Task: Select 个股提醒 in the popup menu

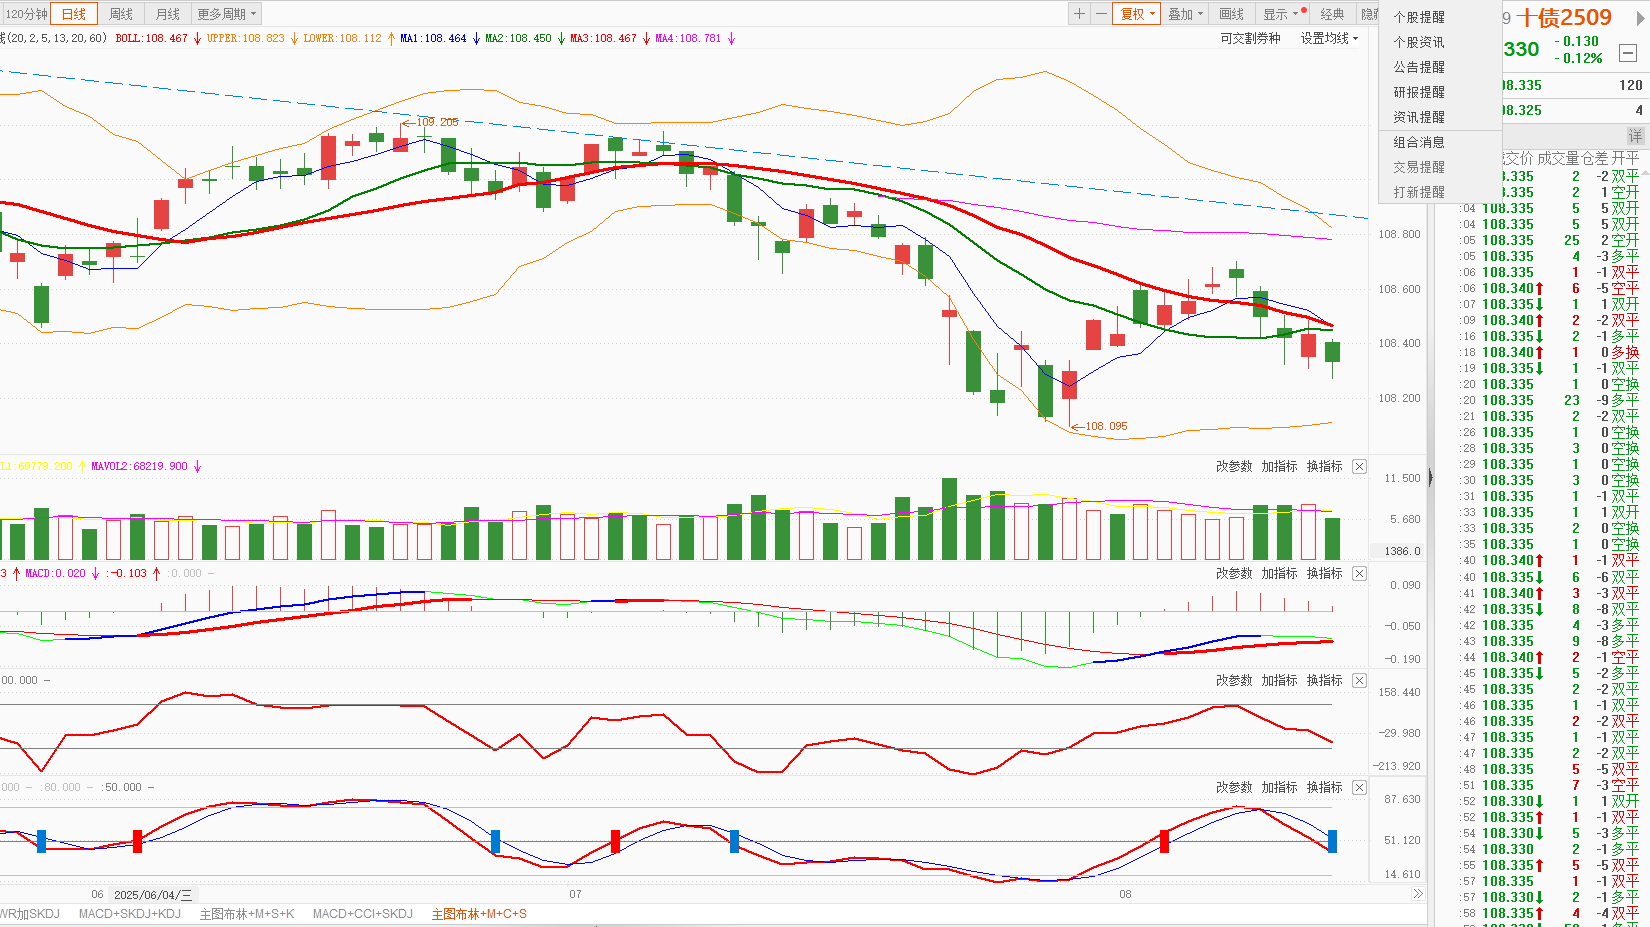Action: point(1419,17)
